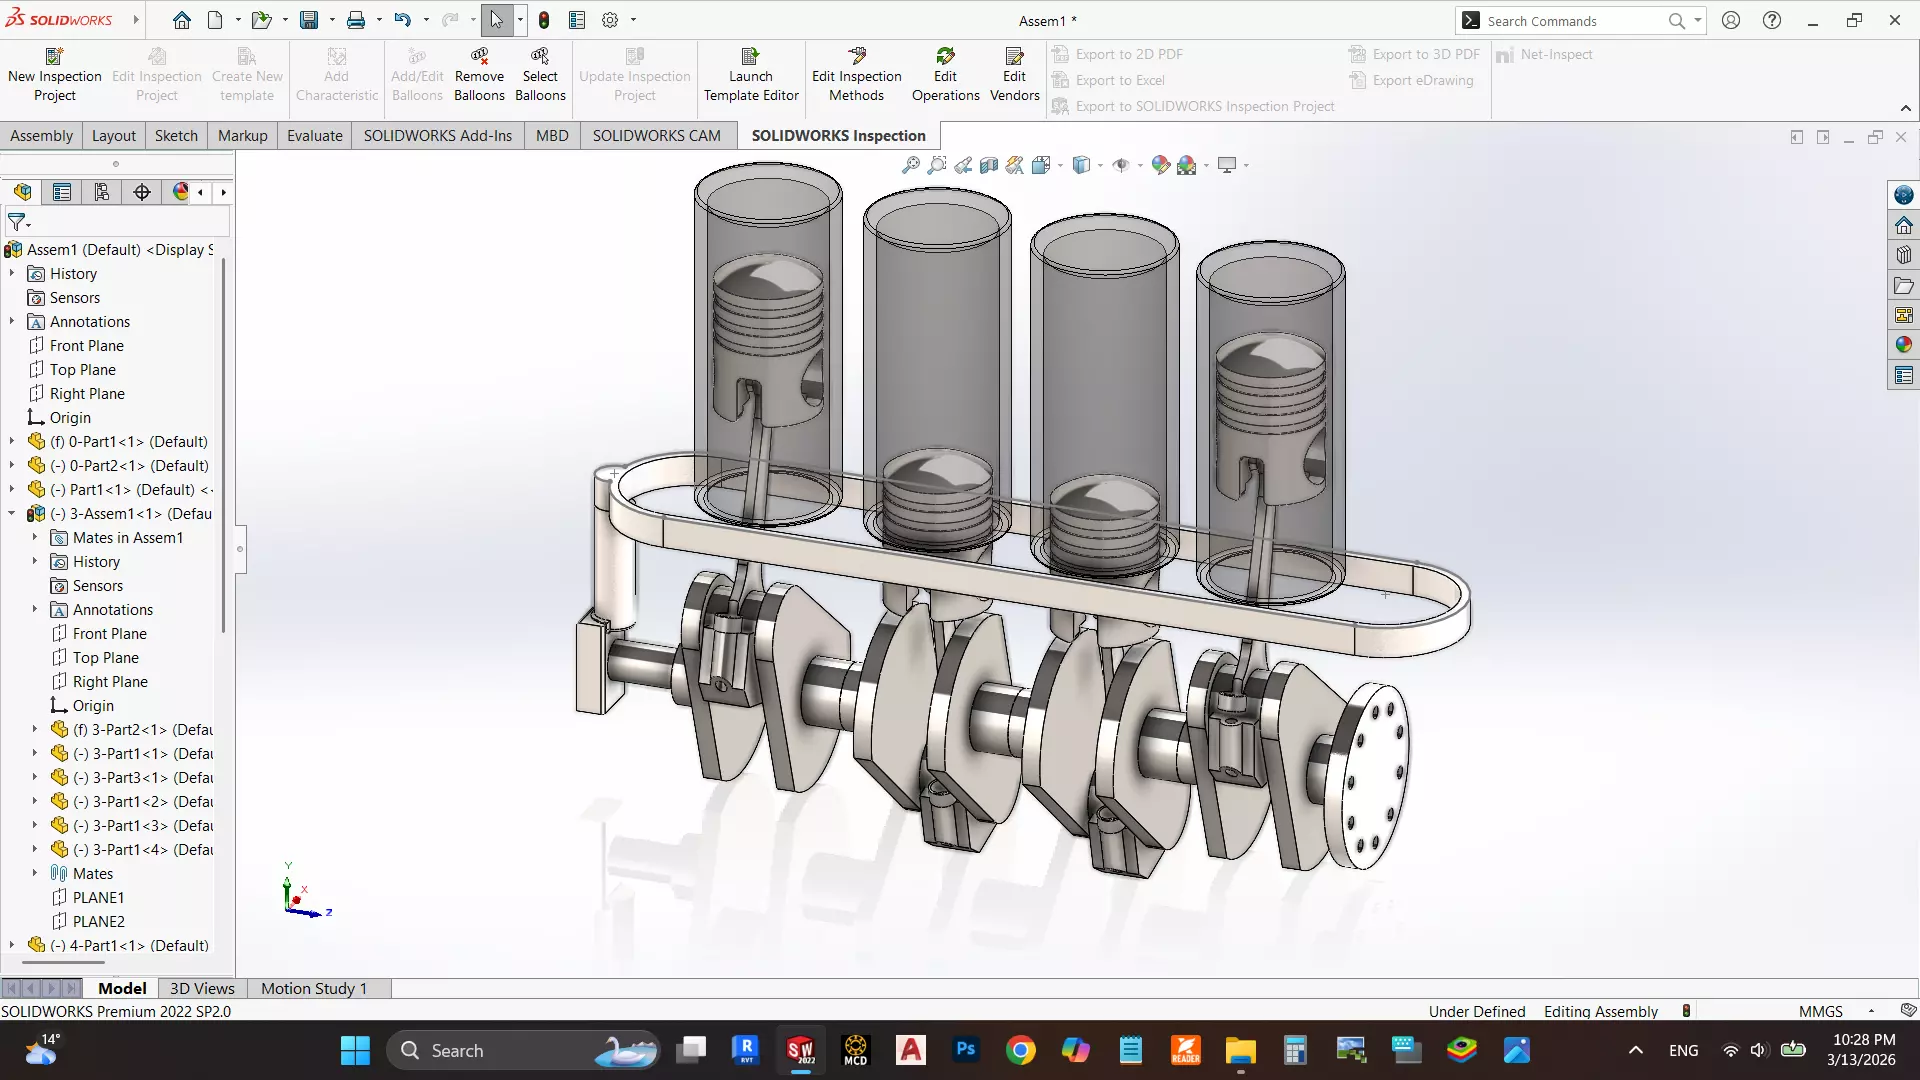
Task: Open the ConfigurationManager tab icon
Action: point(101,192)
